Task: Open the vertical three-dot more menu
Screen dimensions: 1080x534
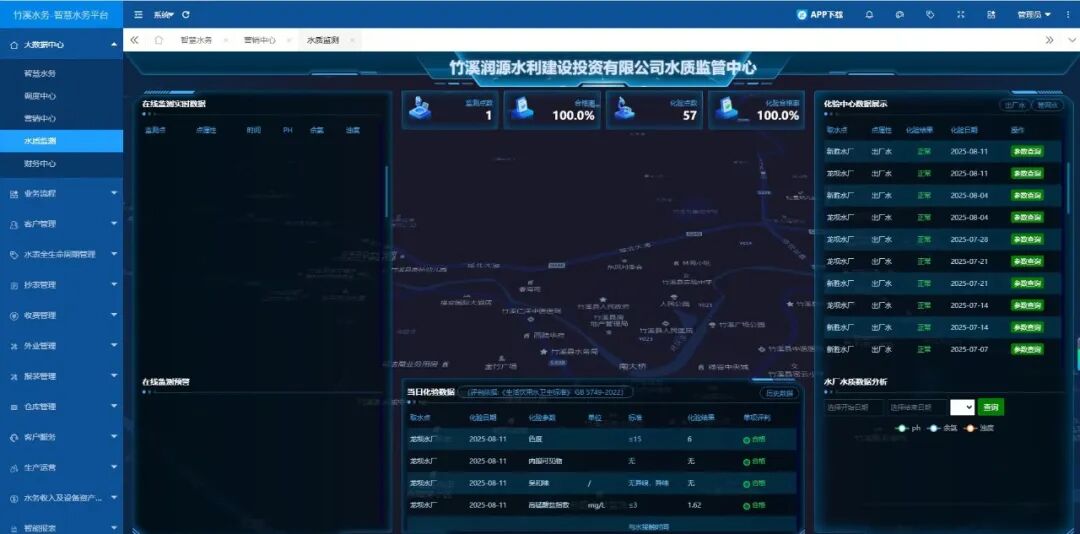Action: pos(1068,14)
